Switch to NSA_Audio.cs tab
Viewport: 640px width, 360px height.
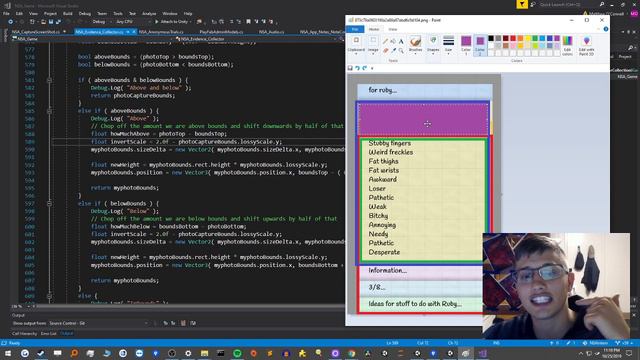[271, 32]
